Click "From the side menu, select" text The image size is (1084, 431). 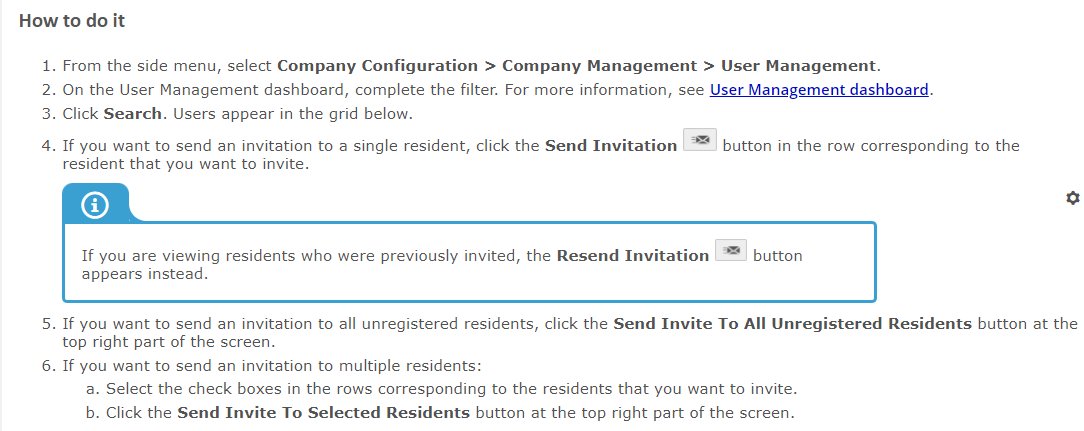[x=167, y=66]
